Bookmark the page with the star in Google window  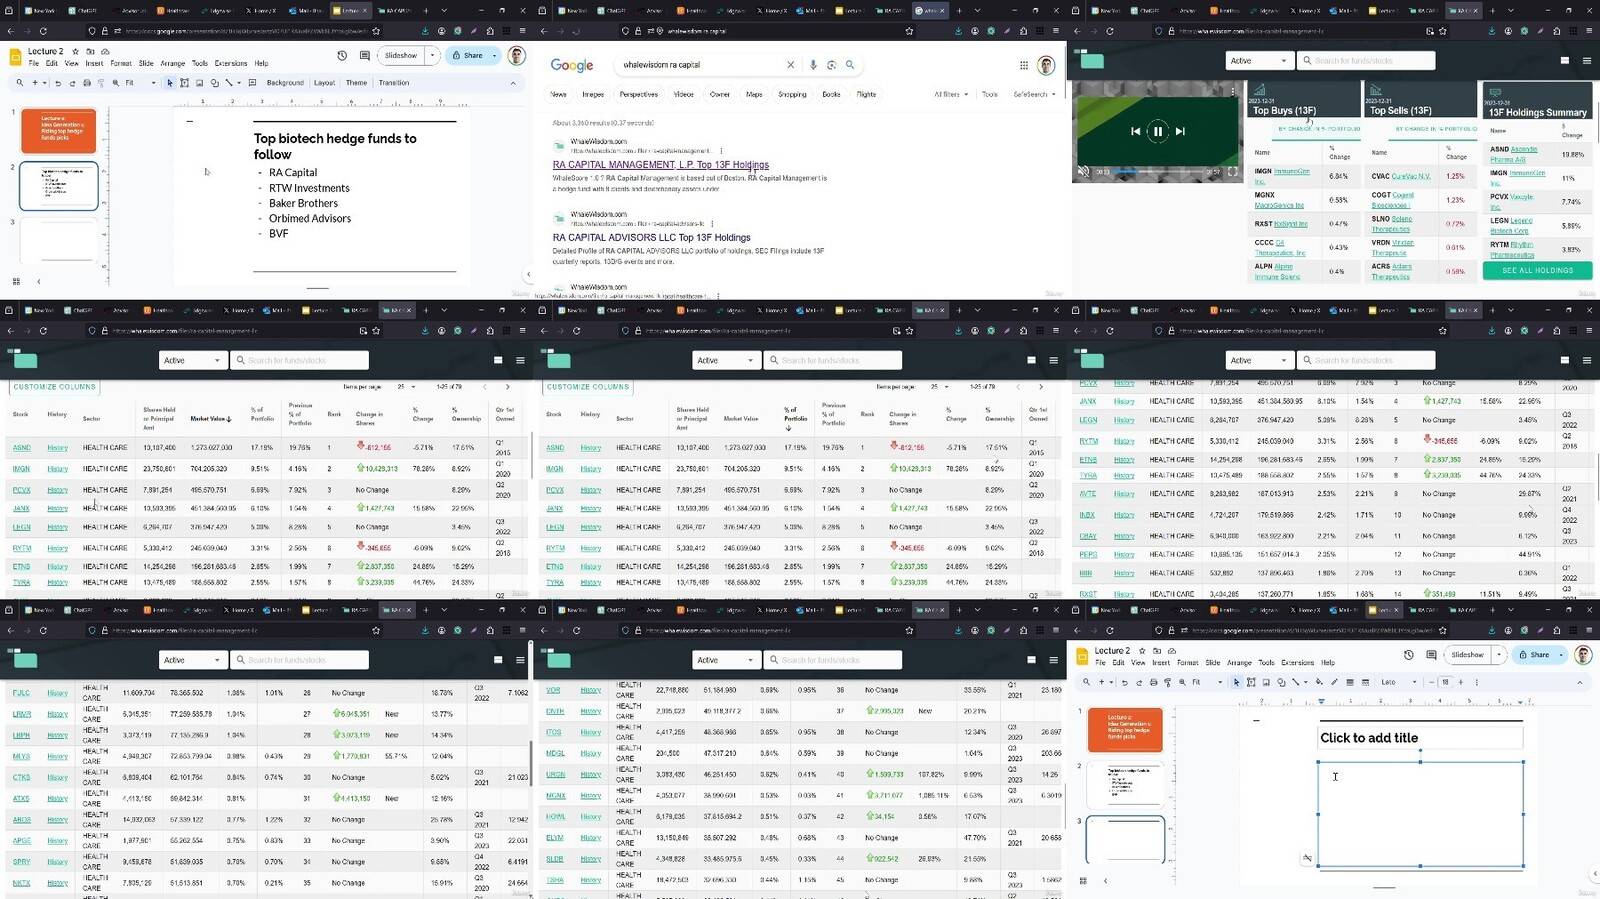909,31
